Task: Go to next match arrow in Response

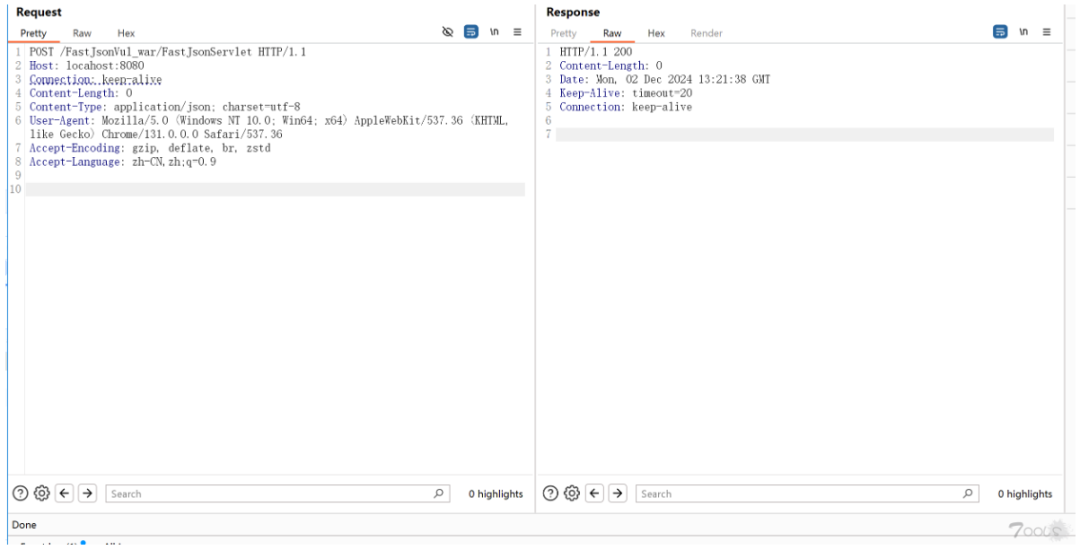Action: 618,493
